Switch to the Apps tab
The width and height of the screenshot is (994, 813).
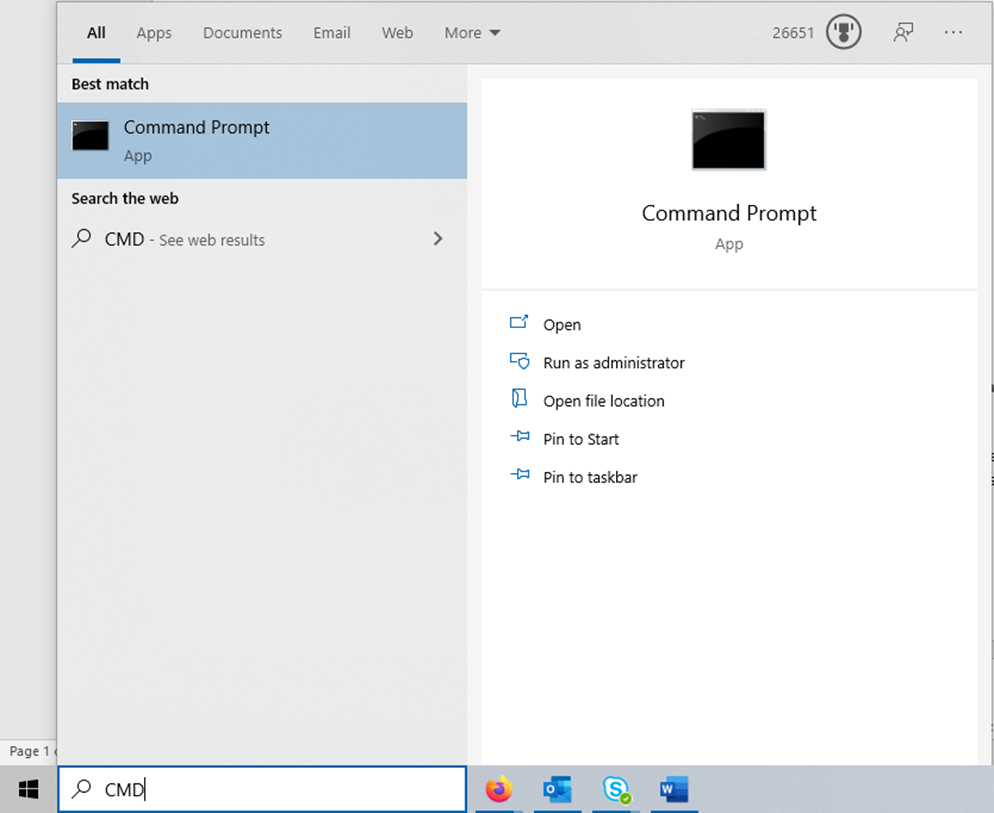(153, 32)
